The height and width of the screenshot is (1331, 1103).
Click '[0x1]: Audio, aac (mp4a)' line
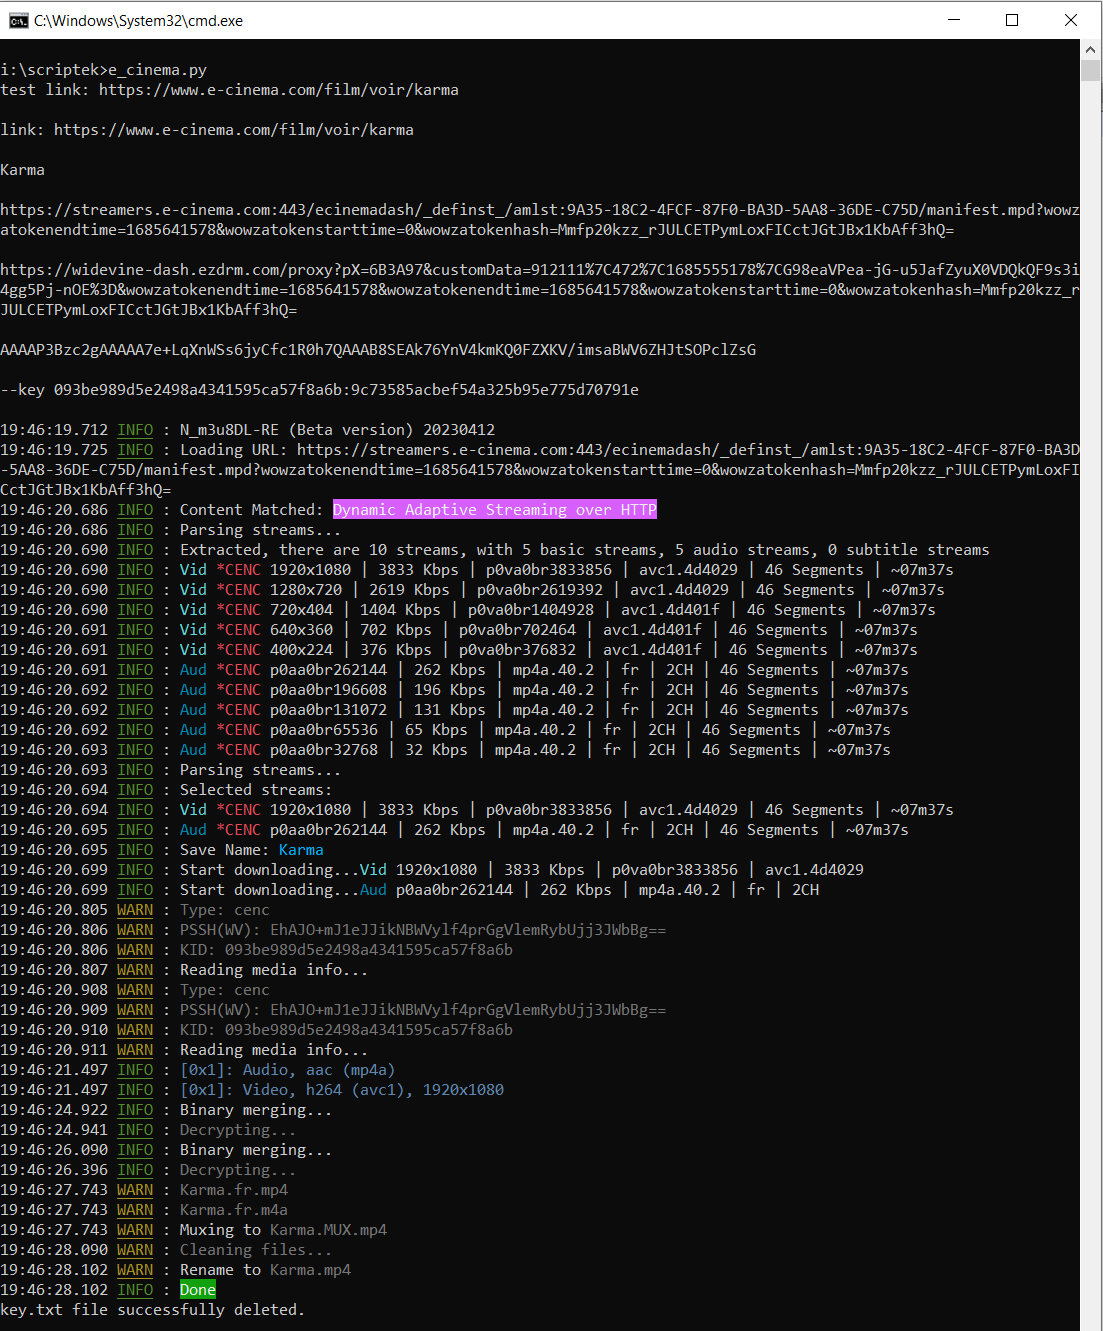click(x=198, y=1070)
